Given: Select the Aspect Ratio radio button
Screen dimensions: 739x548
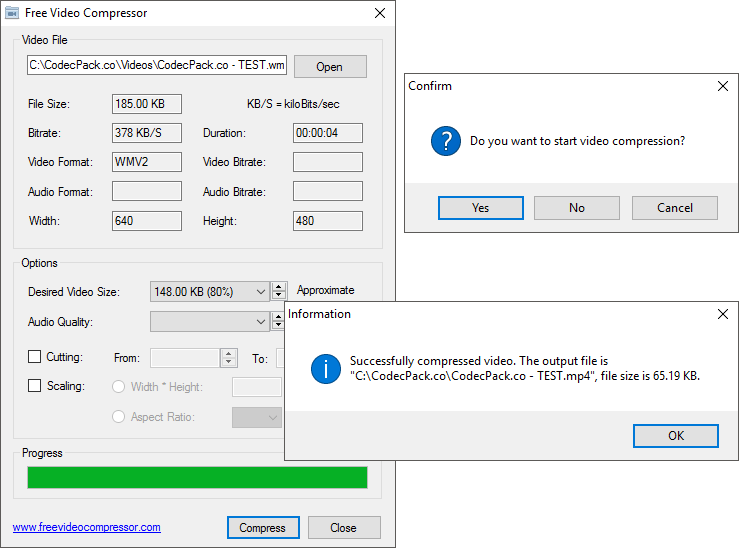Looking at the screenshot, I should [118, 417].
